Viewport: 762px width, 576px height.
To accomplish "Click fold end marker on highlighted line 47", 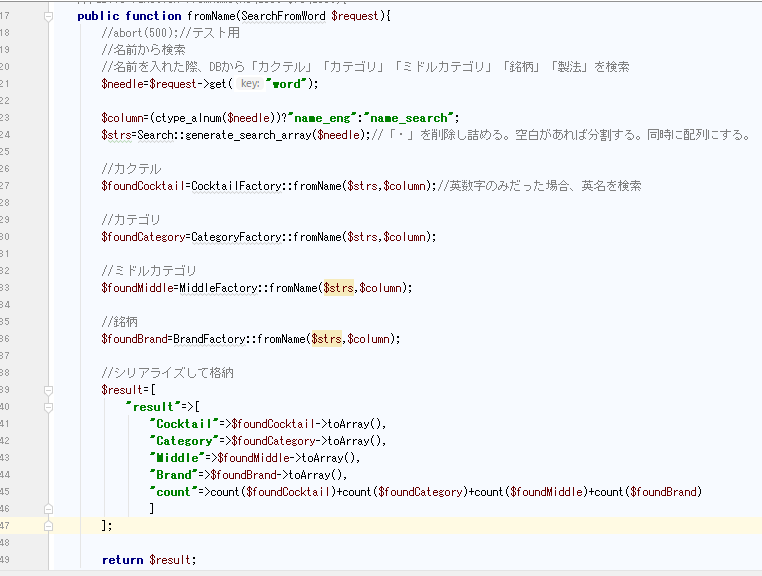I will [x=49, y=525].
